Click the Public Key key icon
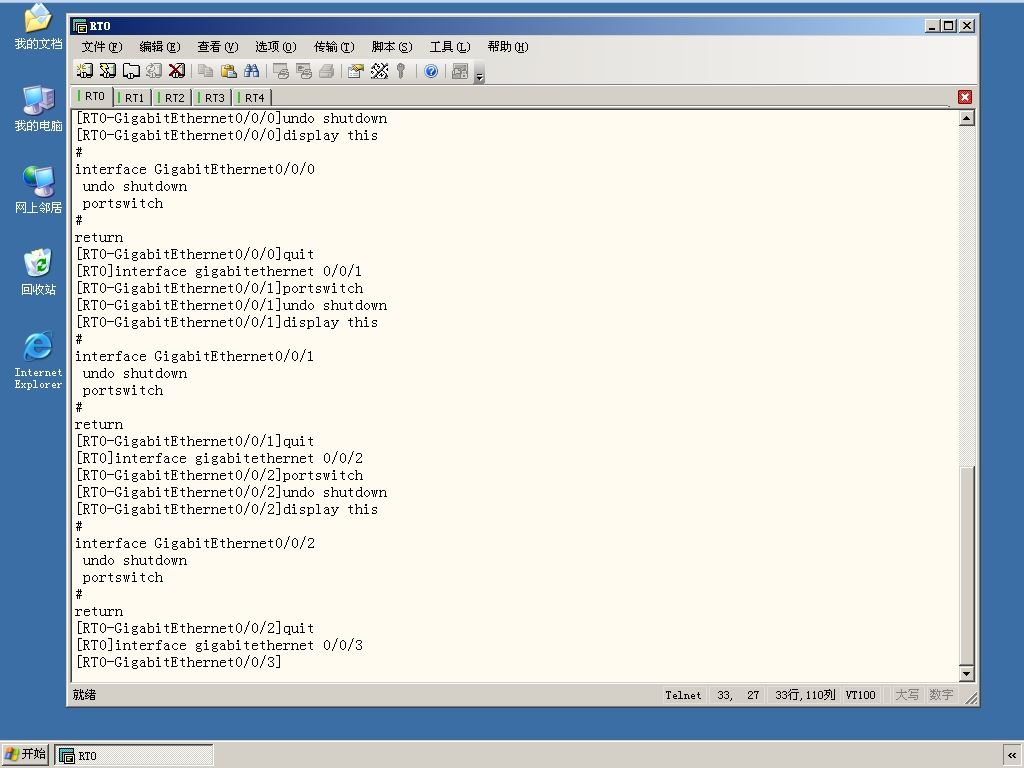 401,71
